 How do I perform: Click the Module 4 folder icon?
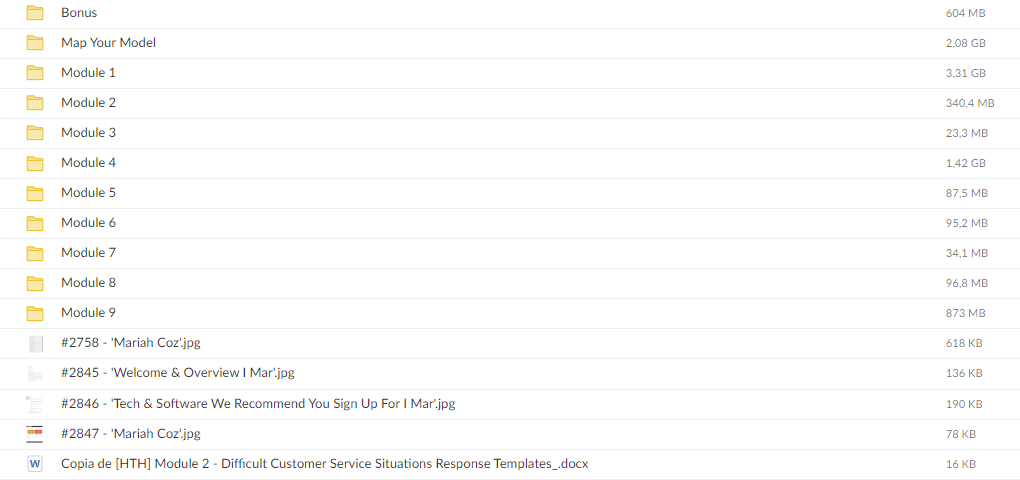pyautogui.click(x=35, y=163)
